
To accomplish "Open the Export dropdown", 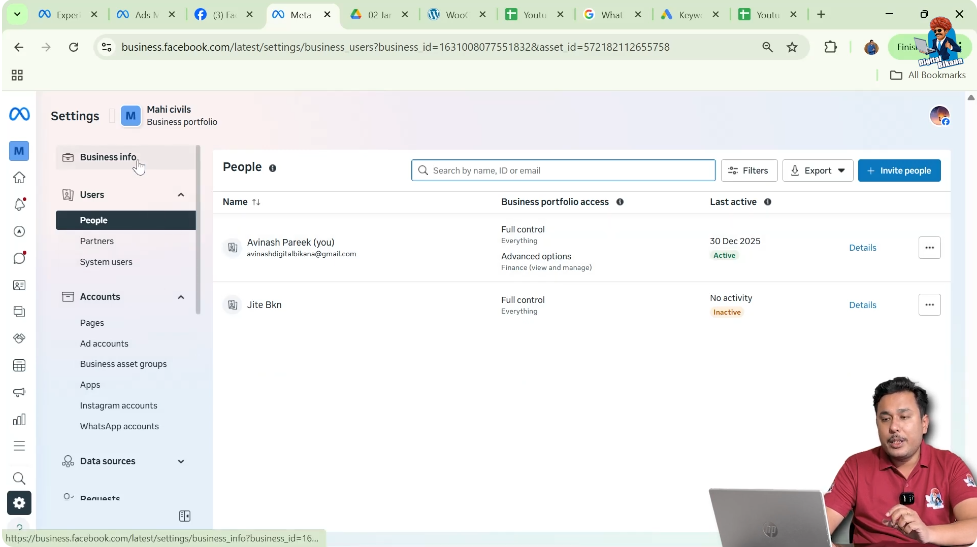I will point(817,171).
